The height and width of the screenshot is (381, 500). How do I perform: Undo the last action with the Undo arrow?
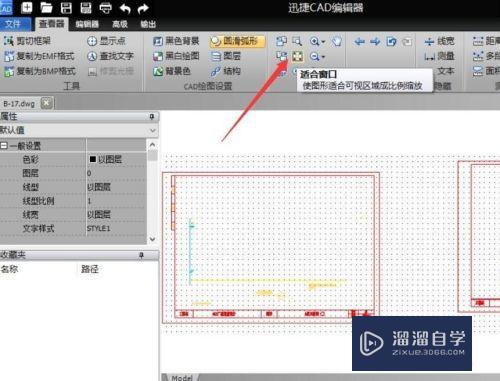click(x=125, y=9)
